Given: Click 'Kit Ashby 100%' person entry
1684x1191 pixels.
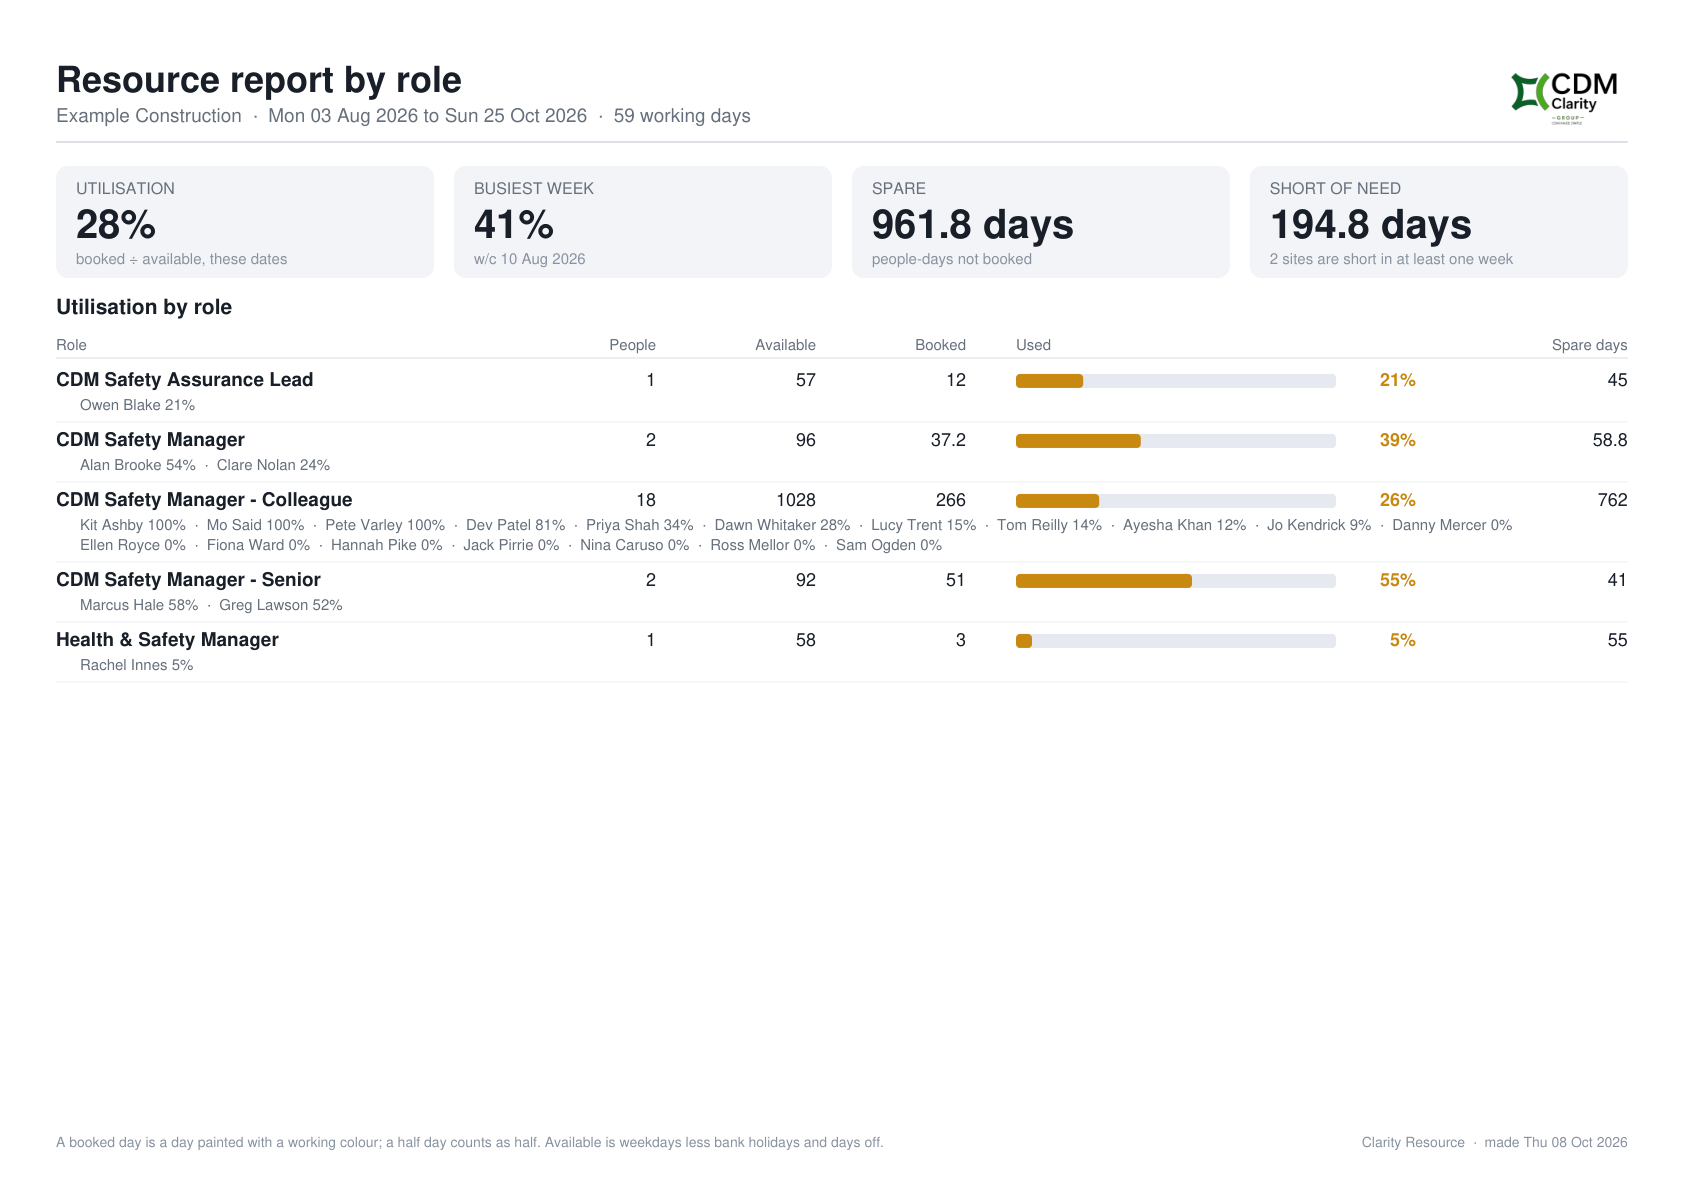Looking at the screenshot, I should 133,525.
